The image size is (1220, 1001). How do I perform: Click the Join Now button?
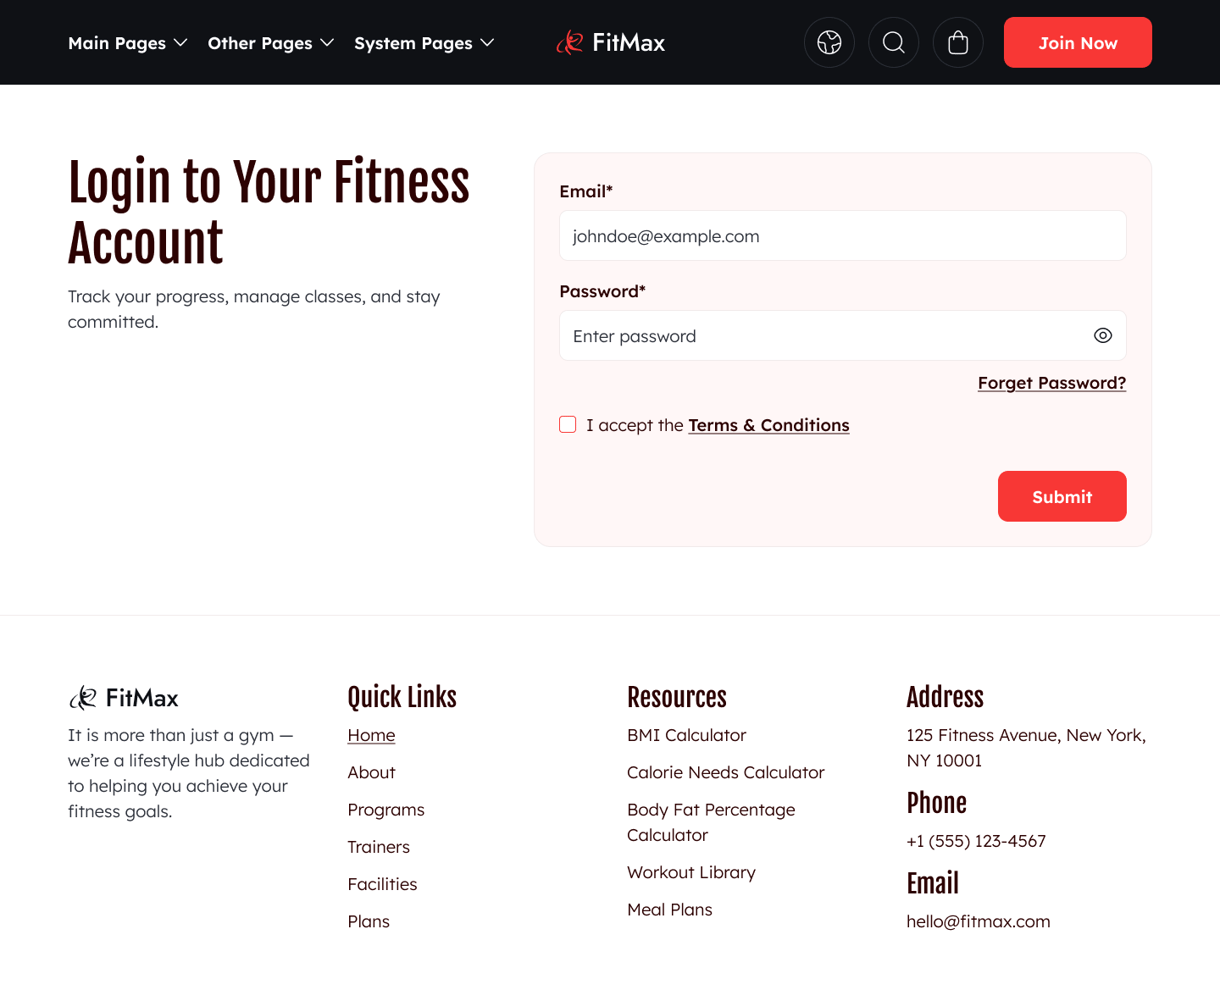[x=1077, y=42]
